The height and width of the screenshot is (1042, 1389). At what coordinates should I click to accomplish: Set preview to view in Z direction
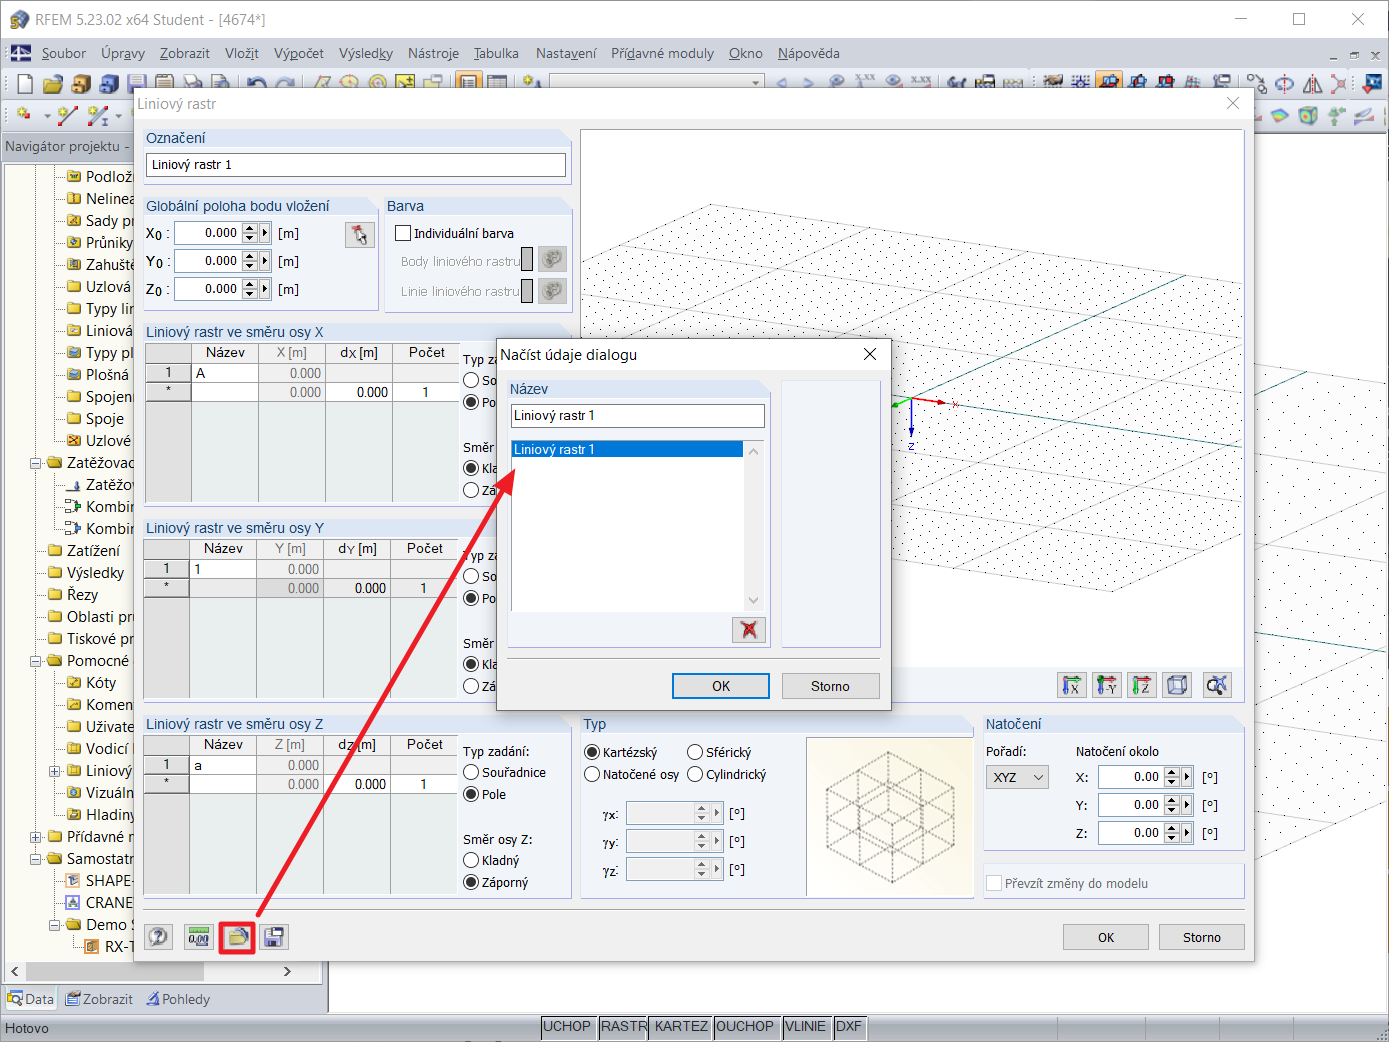[1141, 685]
